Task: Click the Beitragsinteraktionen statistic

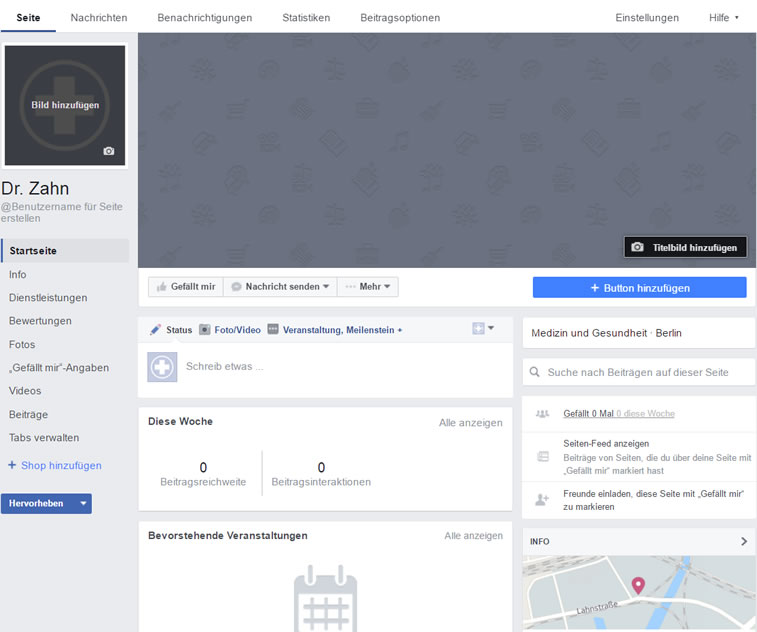Action: 321,474
